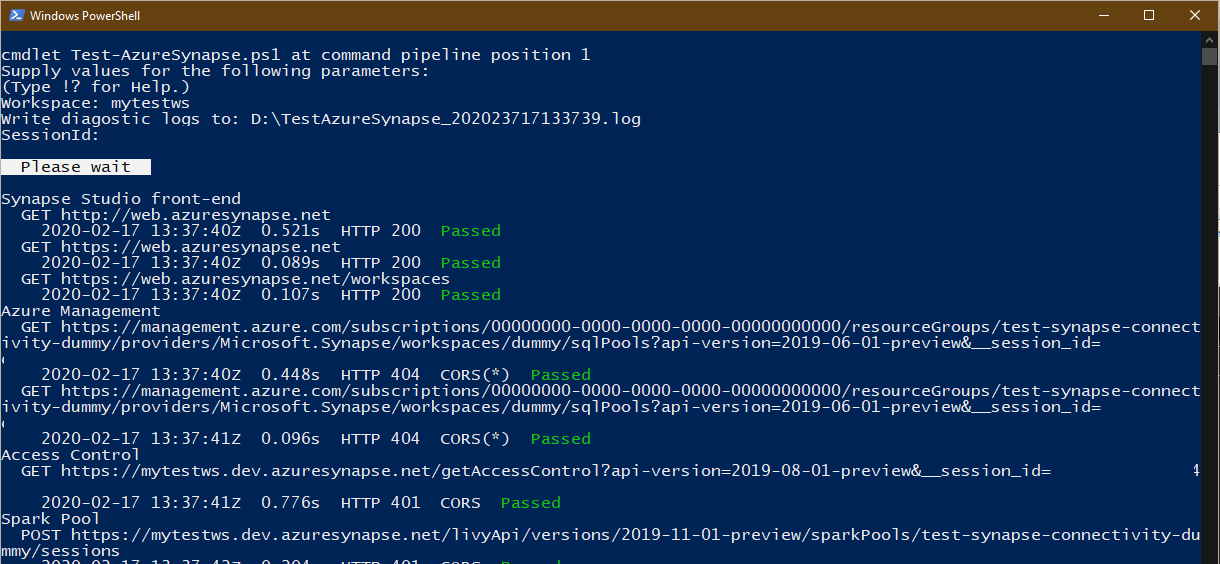
Task: Click the getAccessControl URL line
Action: pos(536,471)
